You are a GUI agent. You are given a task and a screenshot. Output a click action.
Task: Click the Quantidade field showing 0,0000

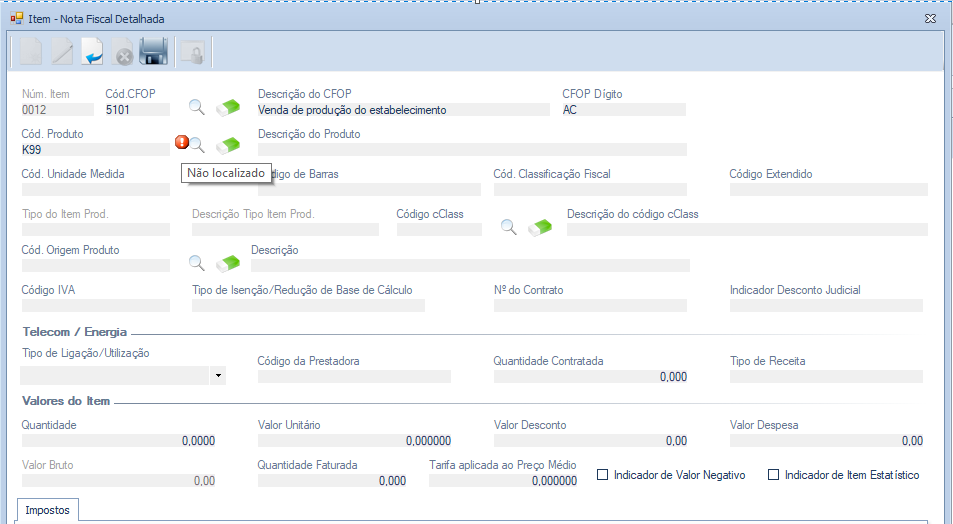point(119,441)
